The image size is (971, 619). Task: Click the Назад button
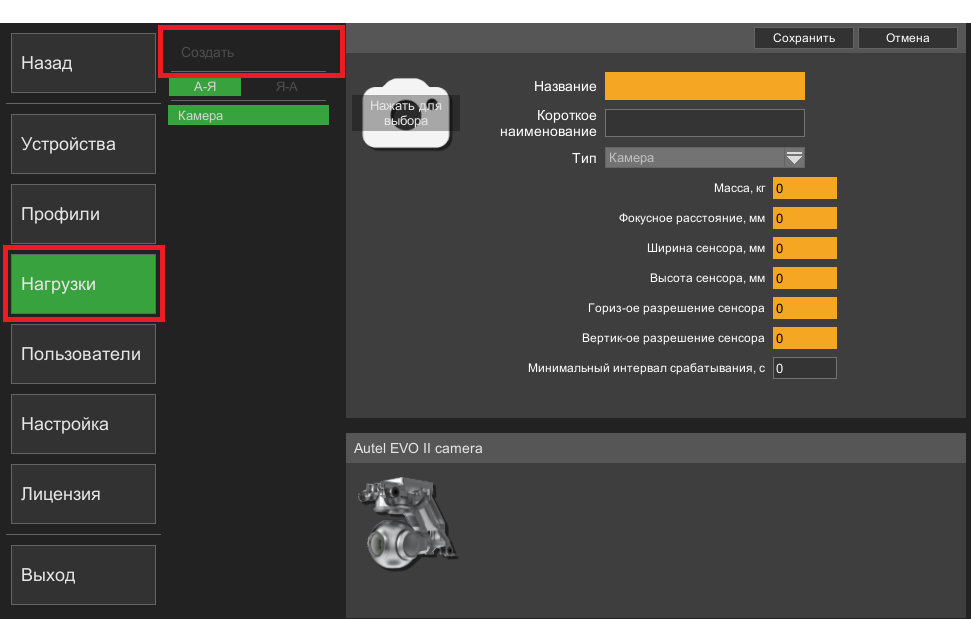pyautogui.click(x=84, y=63)
